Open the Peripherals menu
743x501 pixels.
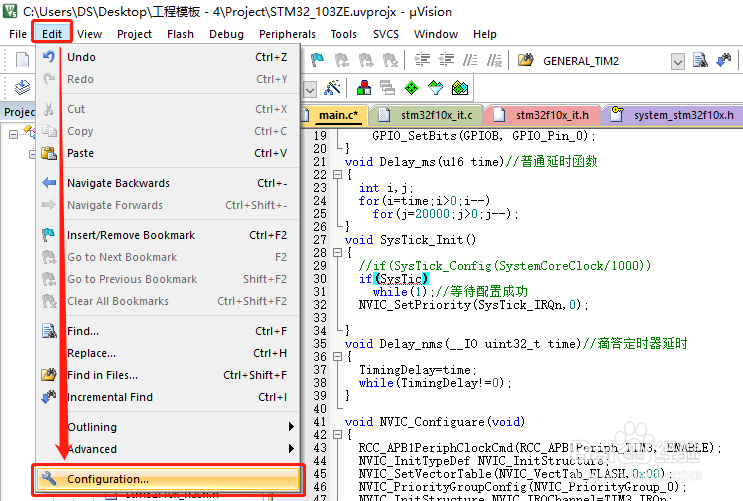coord(287,34)
